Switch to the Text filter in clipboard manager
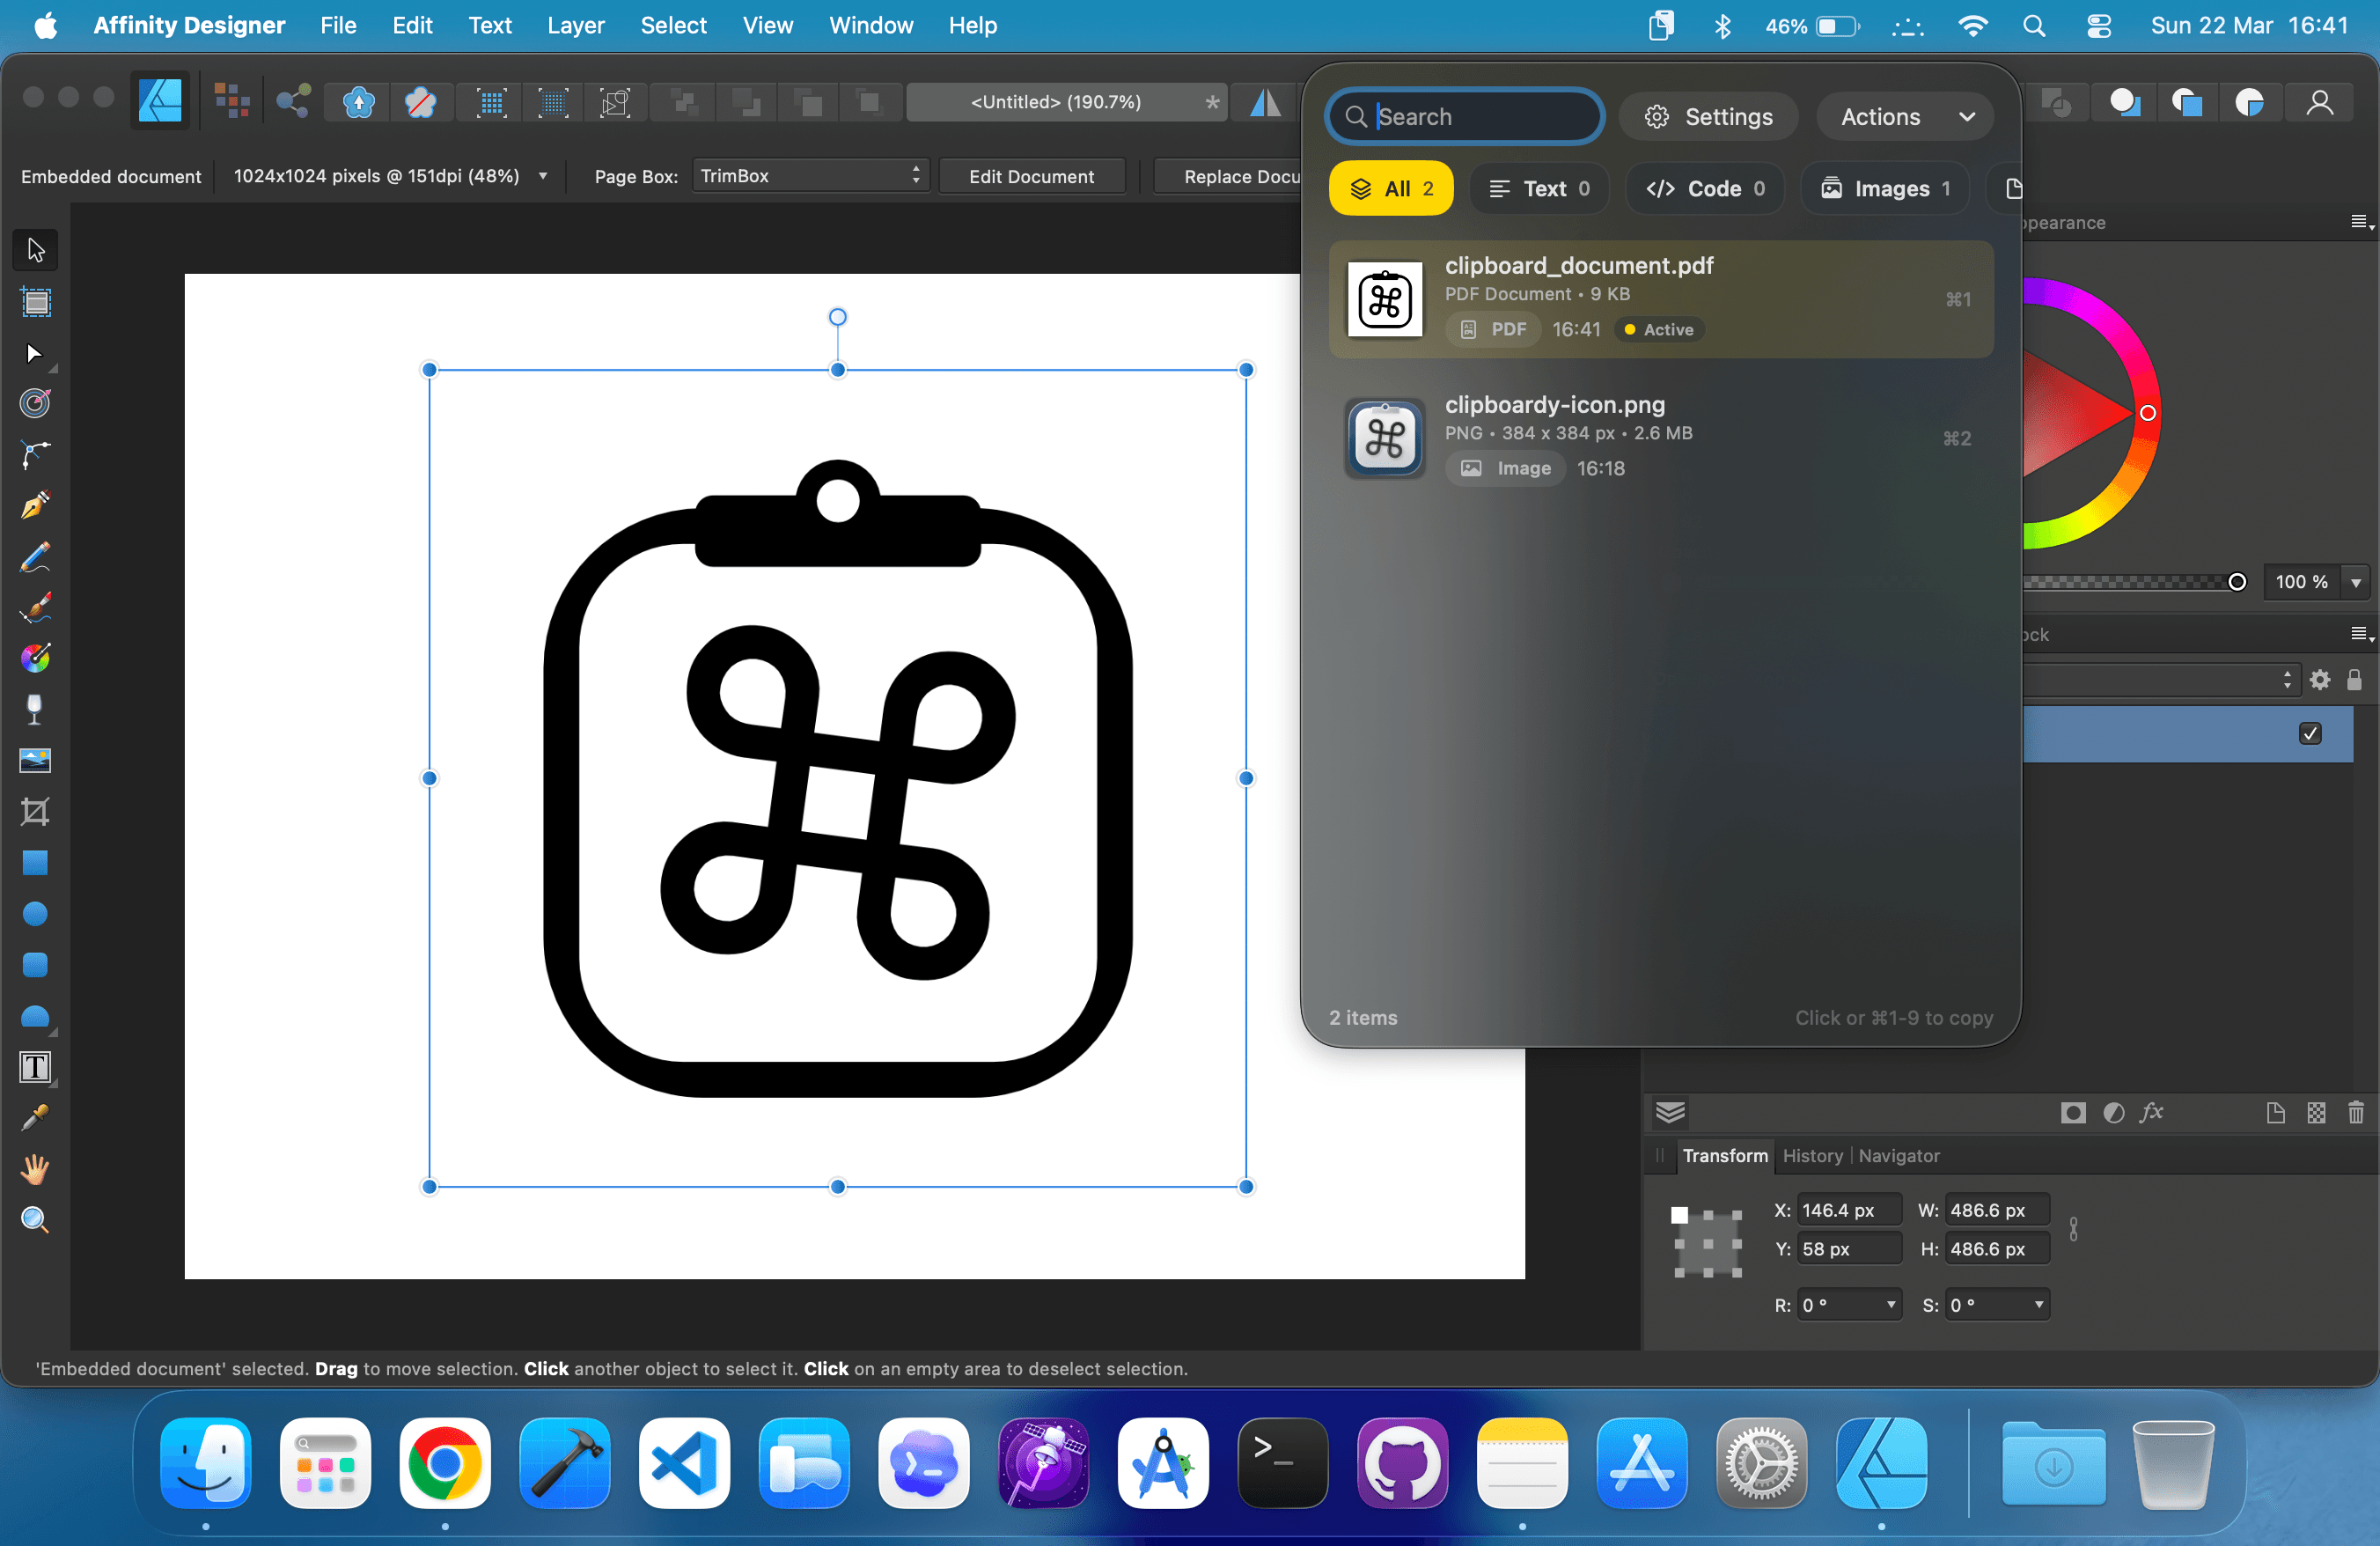The height and width of the screenshot is (1546, 2380). [1539, 188]
